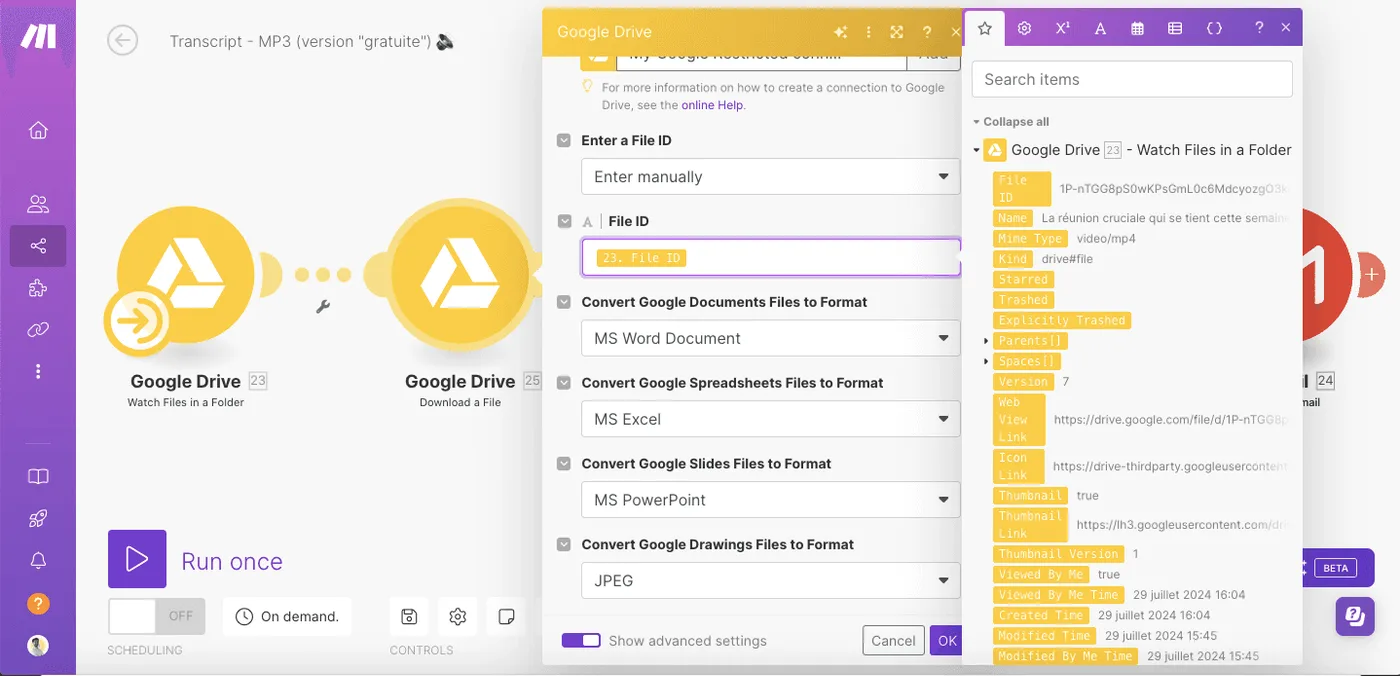This screenshot has width=1400, height=676.
Task: Open the purple chat support button
Action: (1355, 616)
